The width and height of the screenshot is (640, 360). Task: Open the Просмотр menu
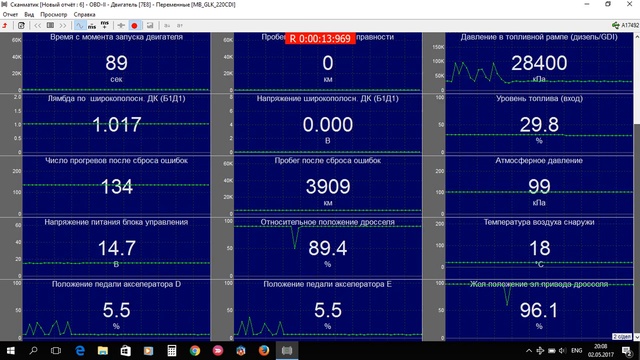pos(53,14)
